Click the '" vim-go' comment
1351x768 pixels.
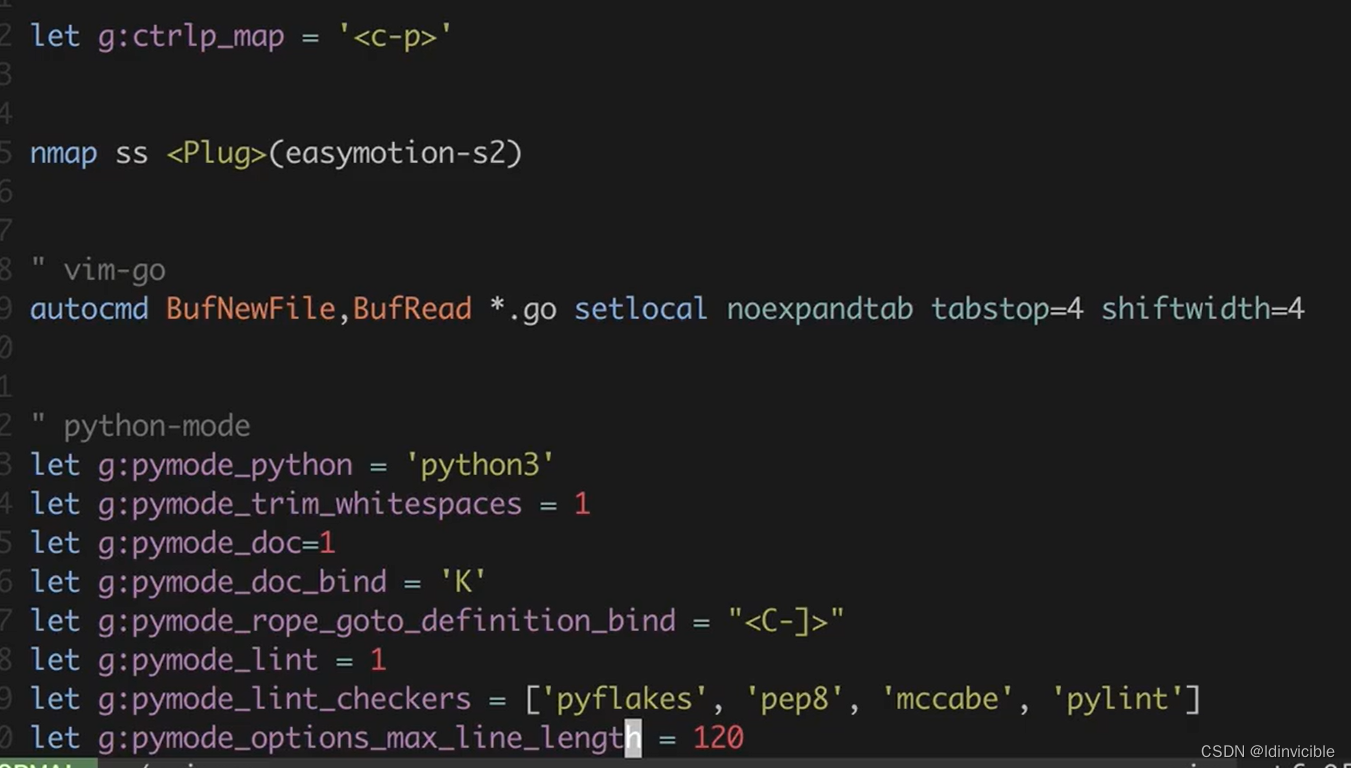point(98,270)
